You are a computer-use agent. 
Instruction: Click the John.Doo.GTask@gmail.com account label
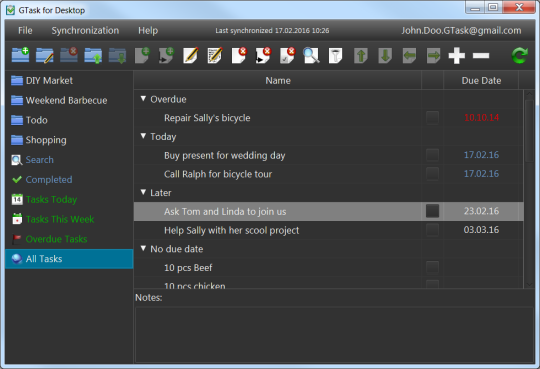[461, 30]
